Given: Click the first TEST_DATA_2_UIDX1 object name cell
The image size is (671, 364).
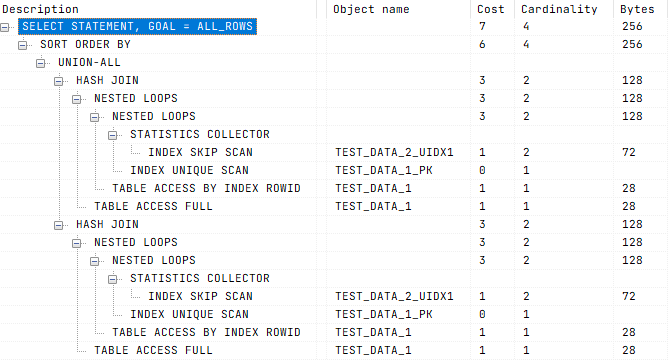Looking at the screenshot, I should click(x=394, y=152).
